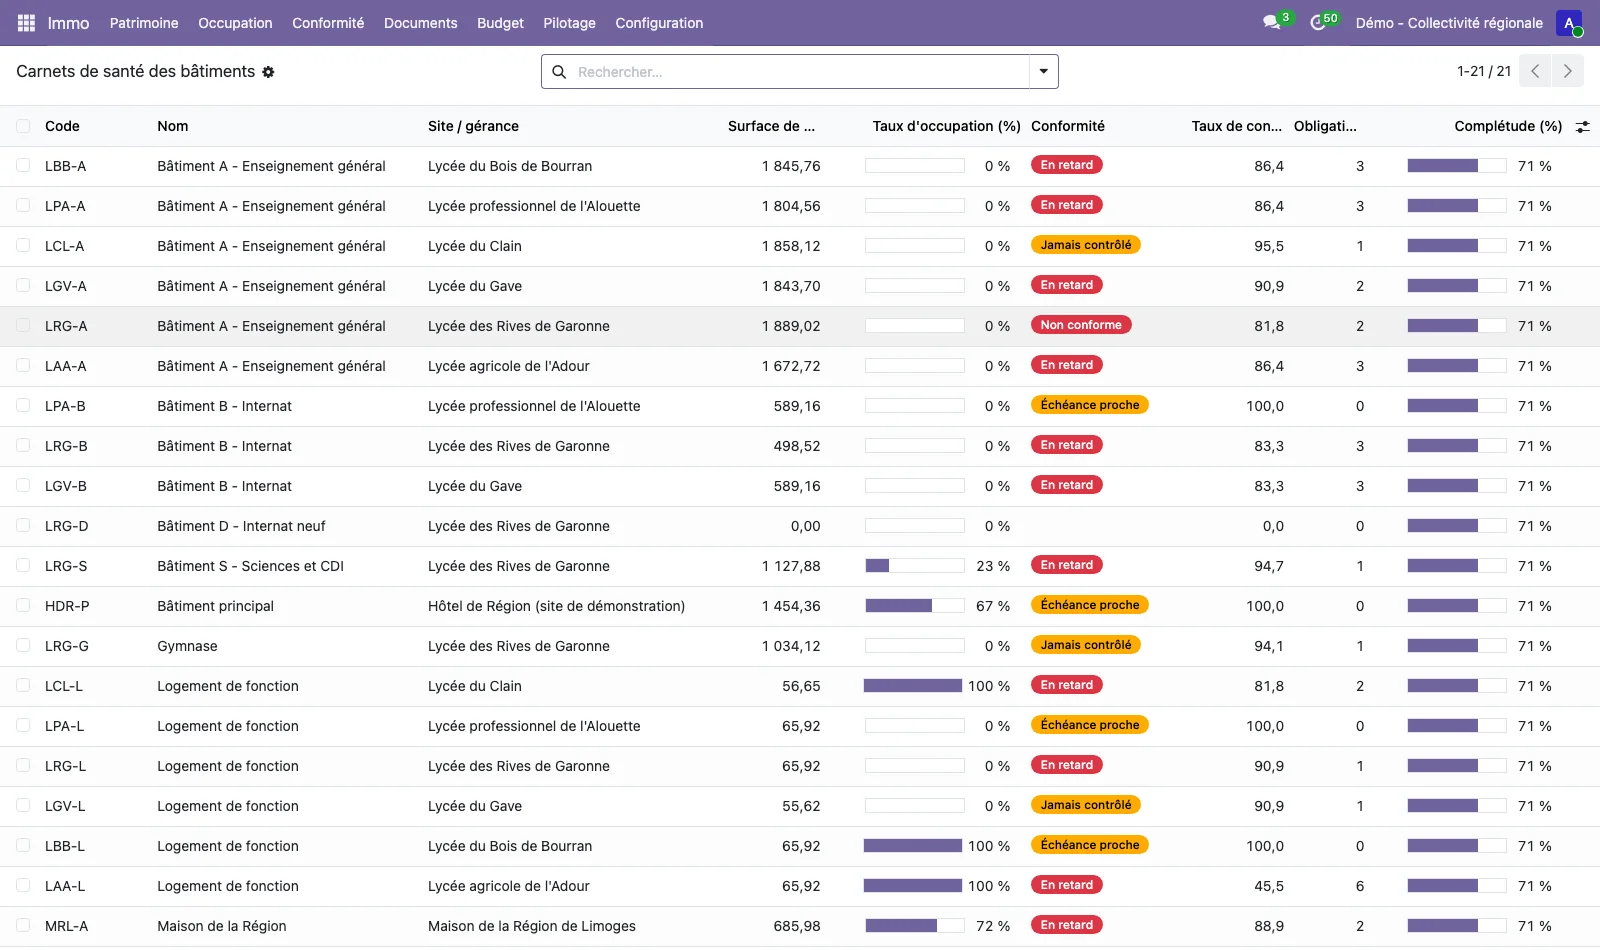Click the 1-21 / 21 pager counter

(x=1484, y=71)
